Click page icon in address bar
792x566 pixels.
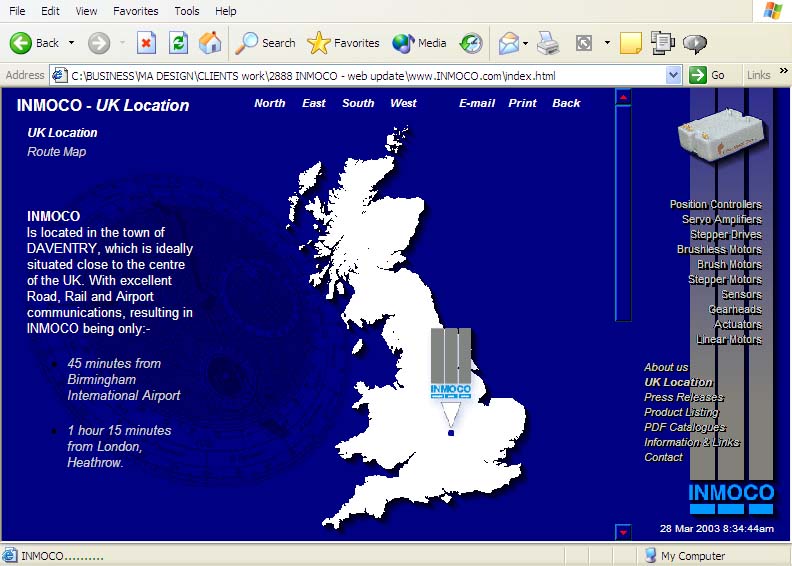(60, 75)
